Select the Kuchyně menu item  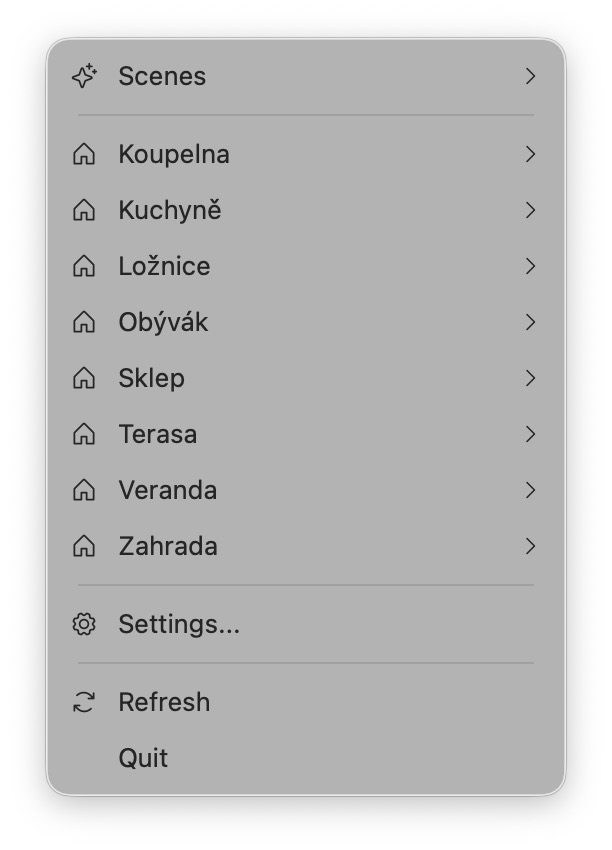[170, 211]
